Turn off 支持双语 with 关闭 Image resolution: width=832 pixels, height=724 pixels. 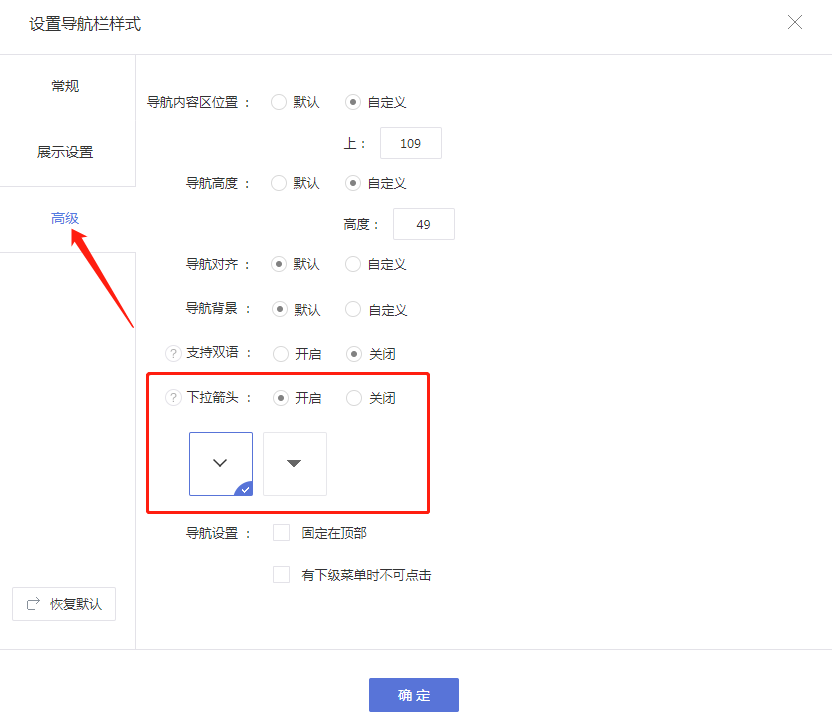[354, 354]
